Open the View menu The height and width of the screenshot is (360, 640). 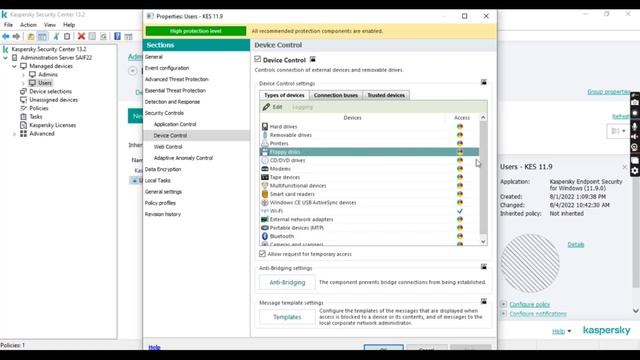[50, 25]
